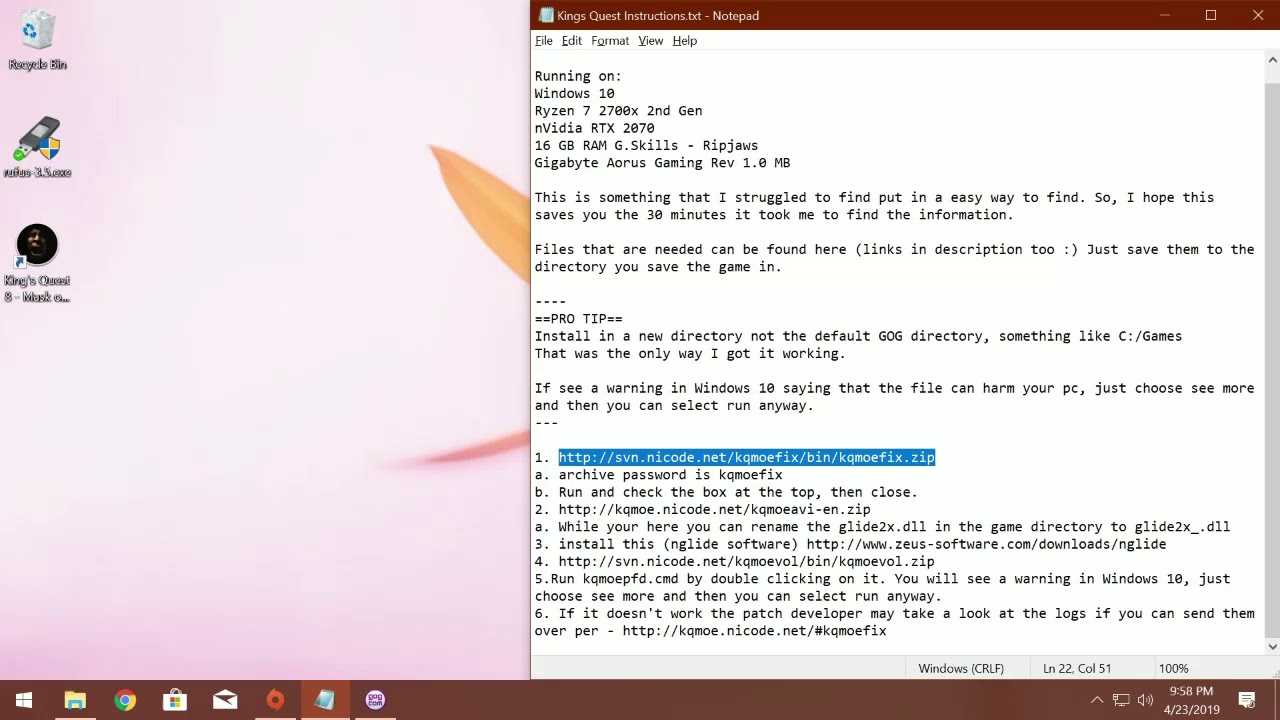This screenshot has height=720, width=1280.
Task: Click the zeus-software nglide download URL
Action: 986,545
